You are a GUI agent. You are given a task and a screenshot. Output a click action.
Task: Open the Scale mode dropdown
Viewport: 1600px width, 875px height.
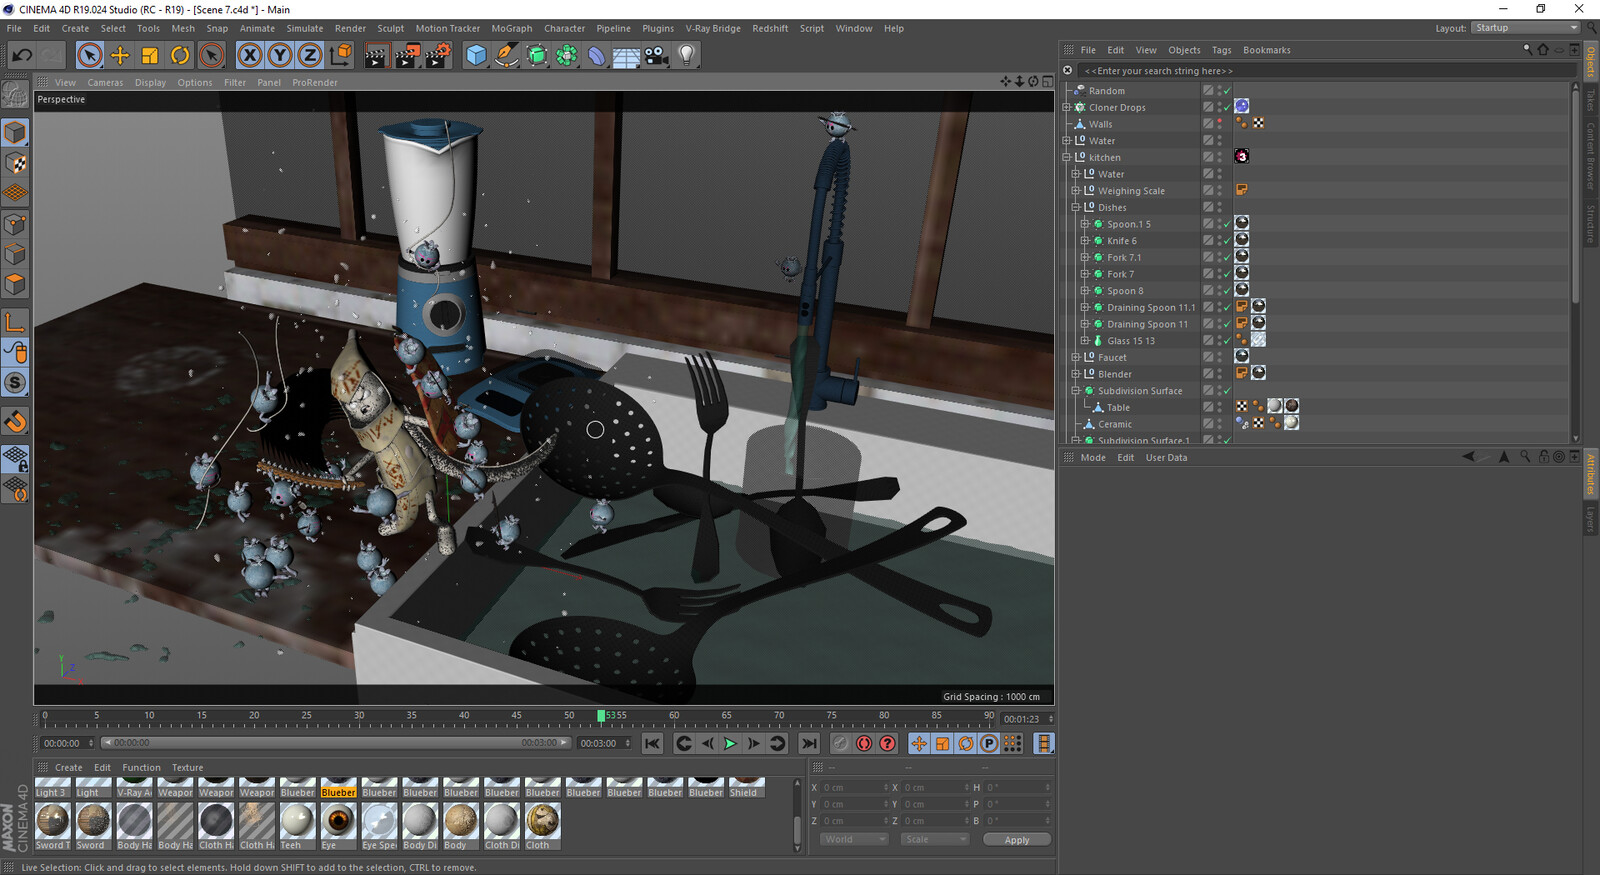(x=934, y=839)
